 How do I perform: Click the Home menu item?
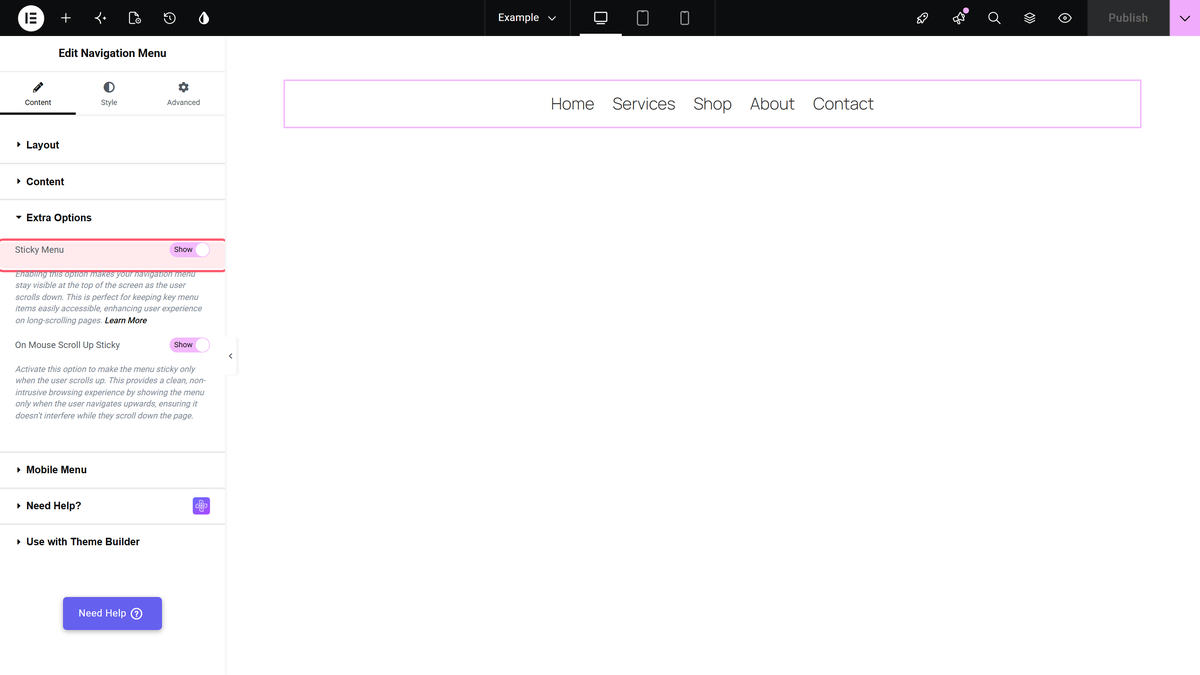(572, 104)
